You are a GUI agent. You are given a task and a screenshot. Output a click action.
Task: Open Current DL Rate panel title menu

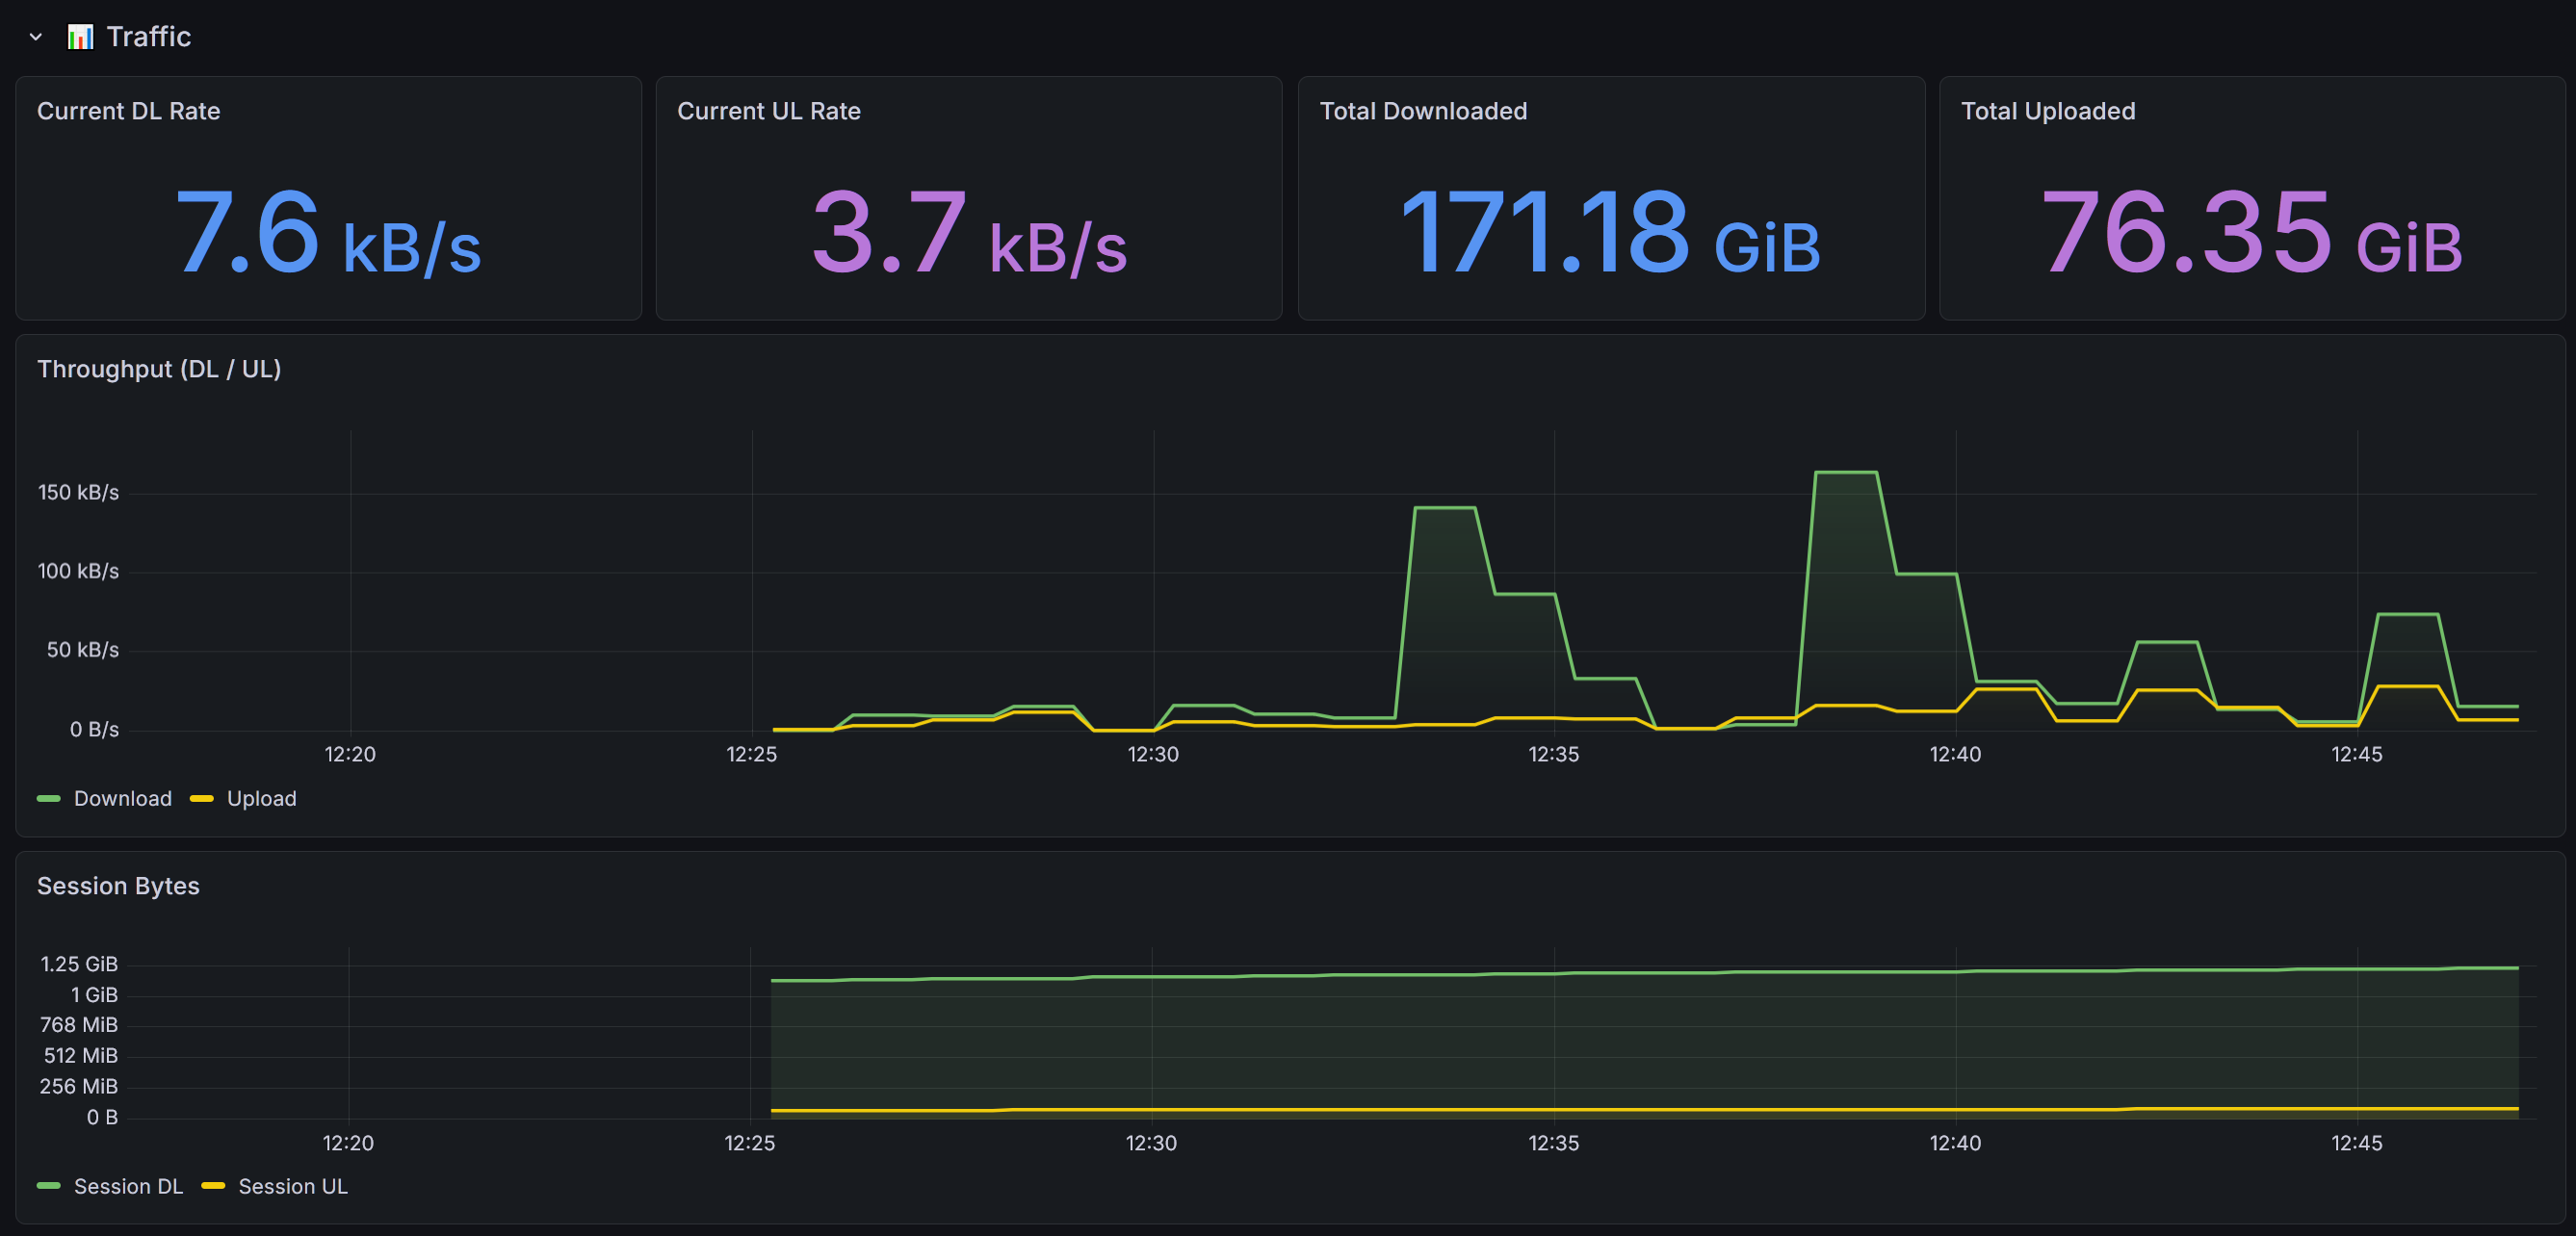click(x=128, y=111)
